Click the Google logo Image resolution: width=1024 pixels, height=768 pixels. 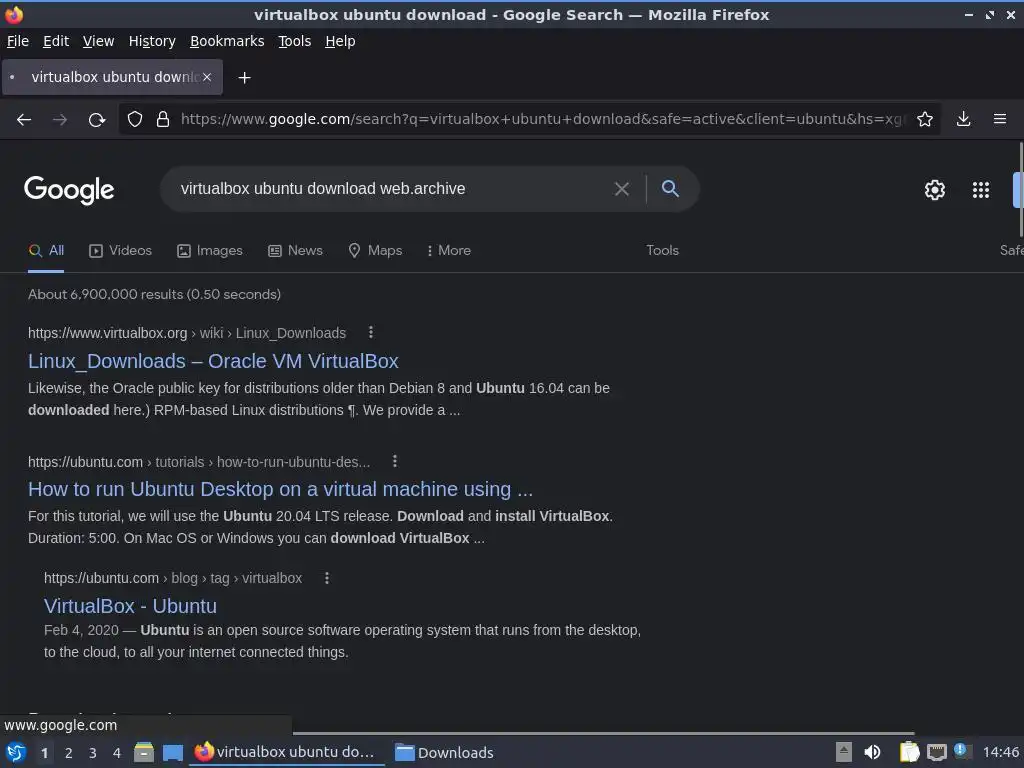(x=69, y=190)
